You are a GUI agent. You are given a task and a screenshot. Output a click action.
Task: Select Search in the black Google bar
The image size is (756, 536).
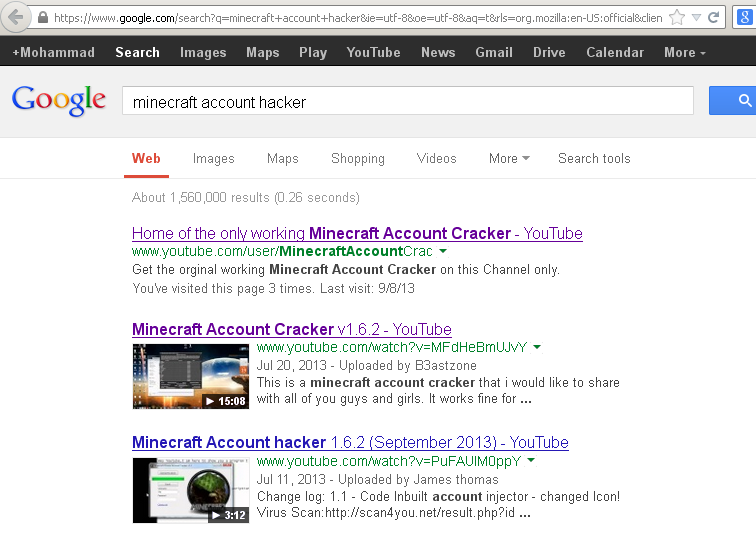pos(137,52)
